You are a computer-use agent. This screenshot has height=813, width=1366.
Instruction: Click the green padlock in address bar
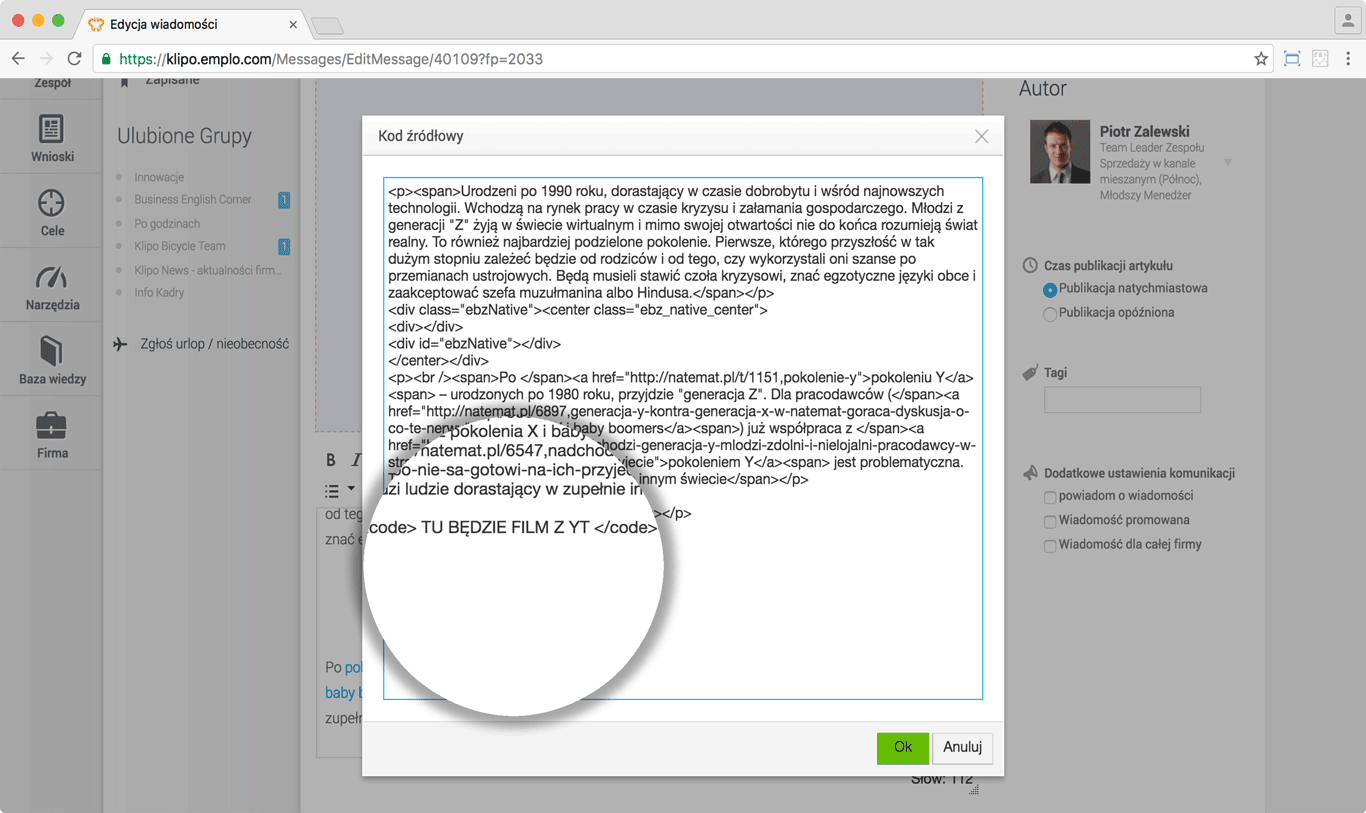point(107,59)
